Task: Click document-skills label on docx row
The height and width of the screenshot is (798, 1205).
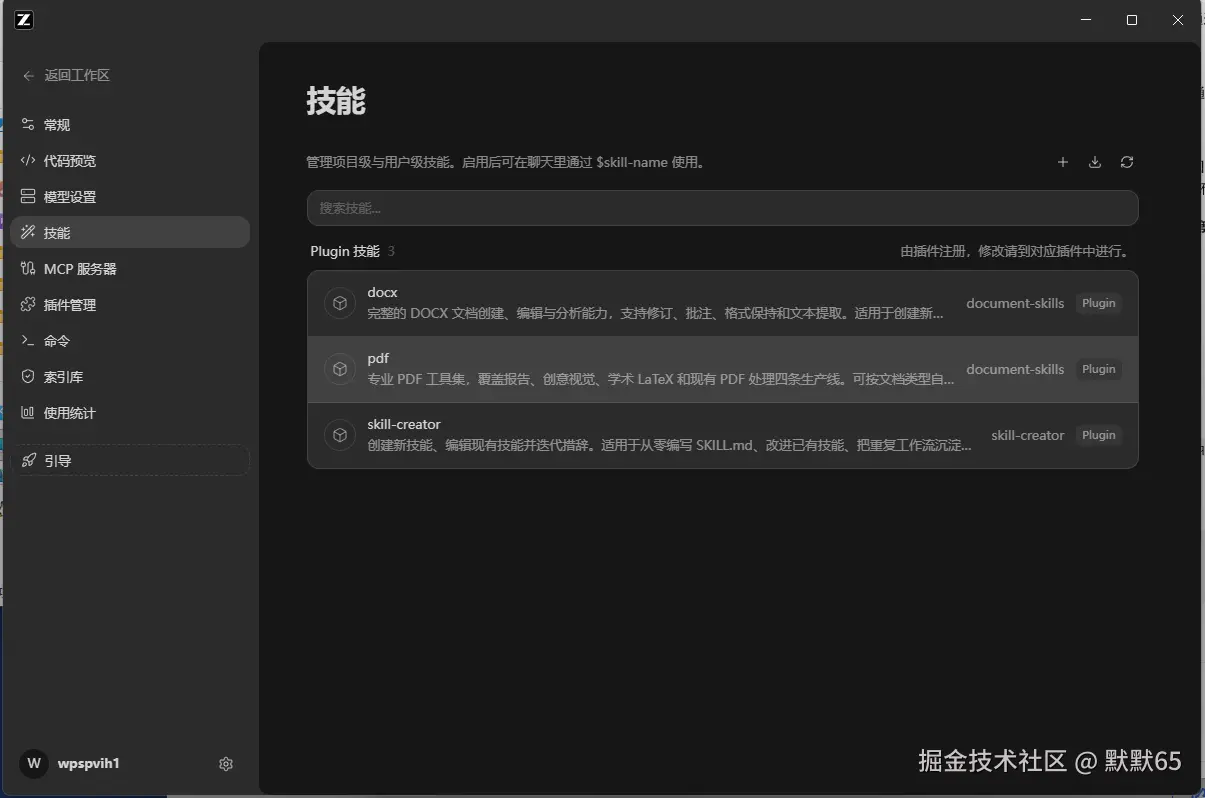Action: click(x=1015, y=303)
